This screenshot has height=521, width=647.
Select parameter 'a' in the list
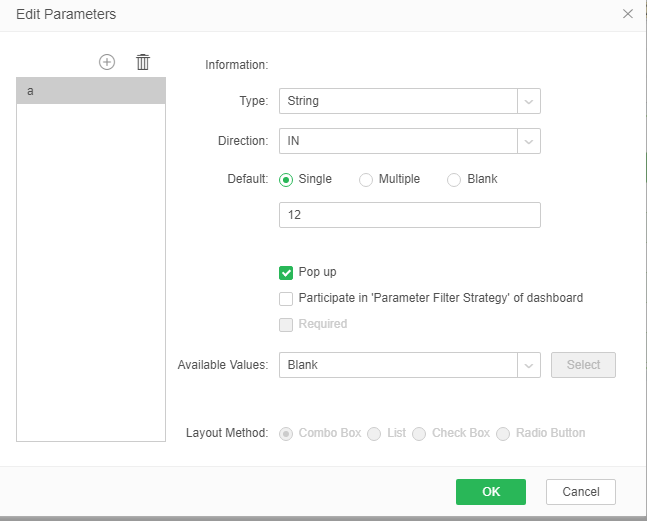click(x=91, y=91)
